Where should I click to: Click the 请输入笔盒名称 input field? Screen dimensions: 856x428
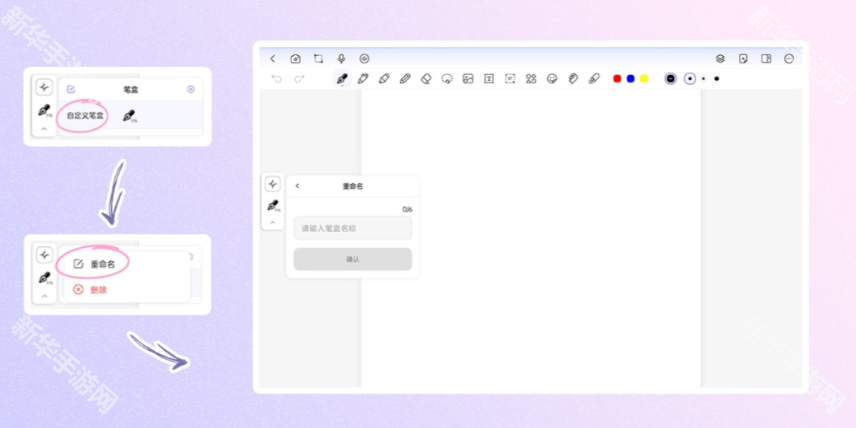point(353,228)
